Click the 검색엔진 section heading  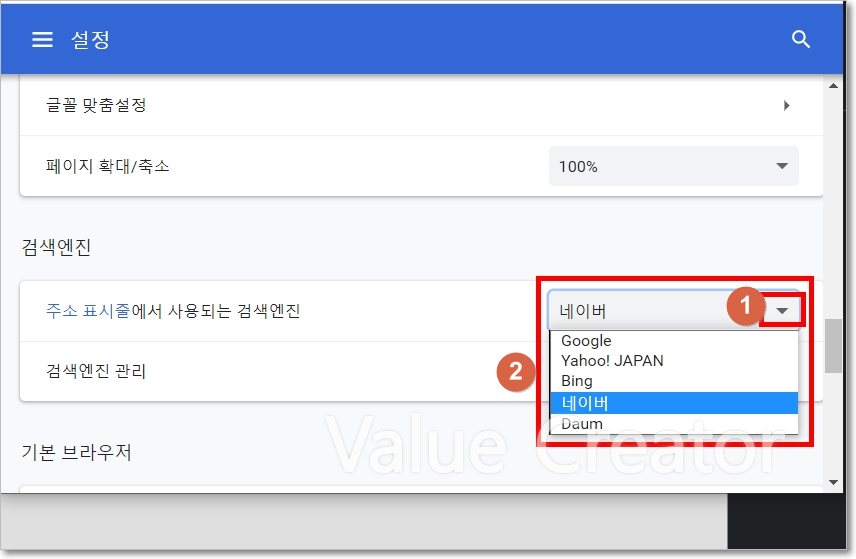(56, 247)
